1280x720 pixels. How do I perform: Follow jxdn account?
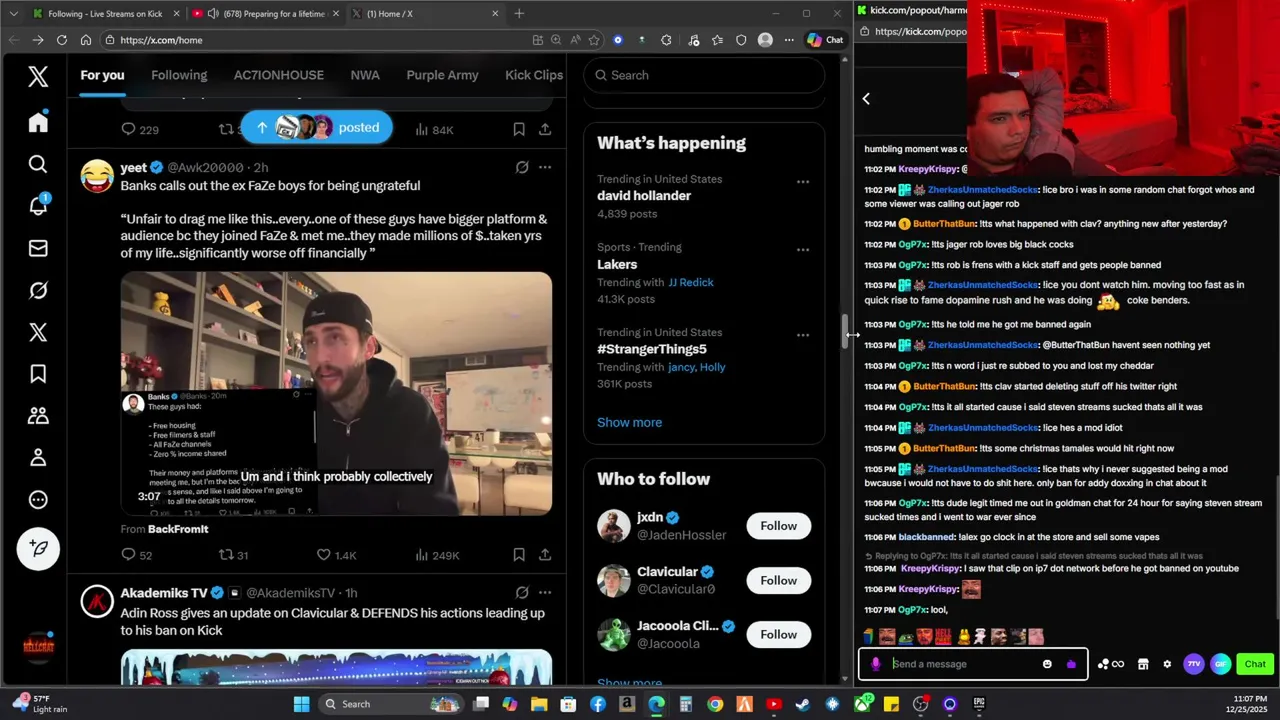pos(778,526)
